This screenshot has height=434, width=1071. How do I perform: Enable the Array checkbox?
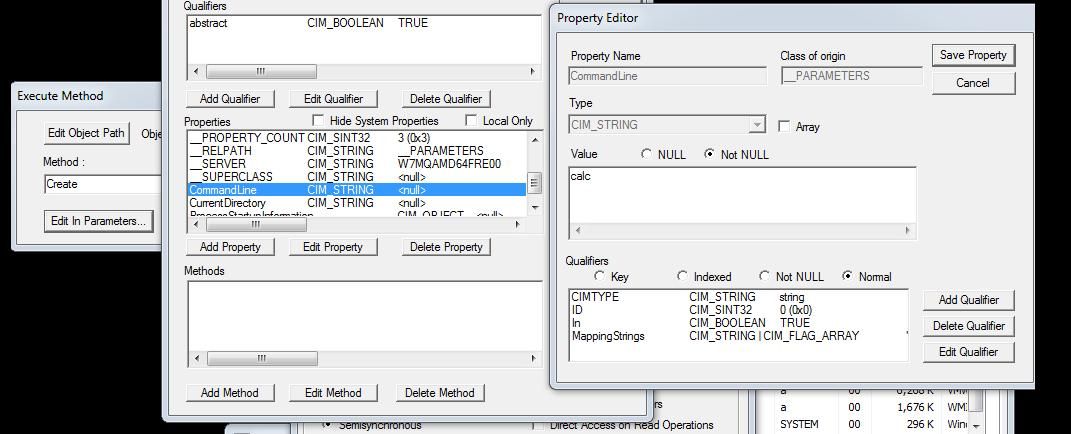pos(784,126)
